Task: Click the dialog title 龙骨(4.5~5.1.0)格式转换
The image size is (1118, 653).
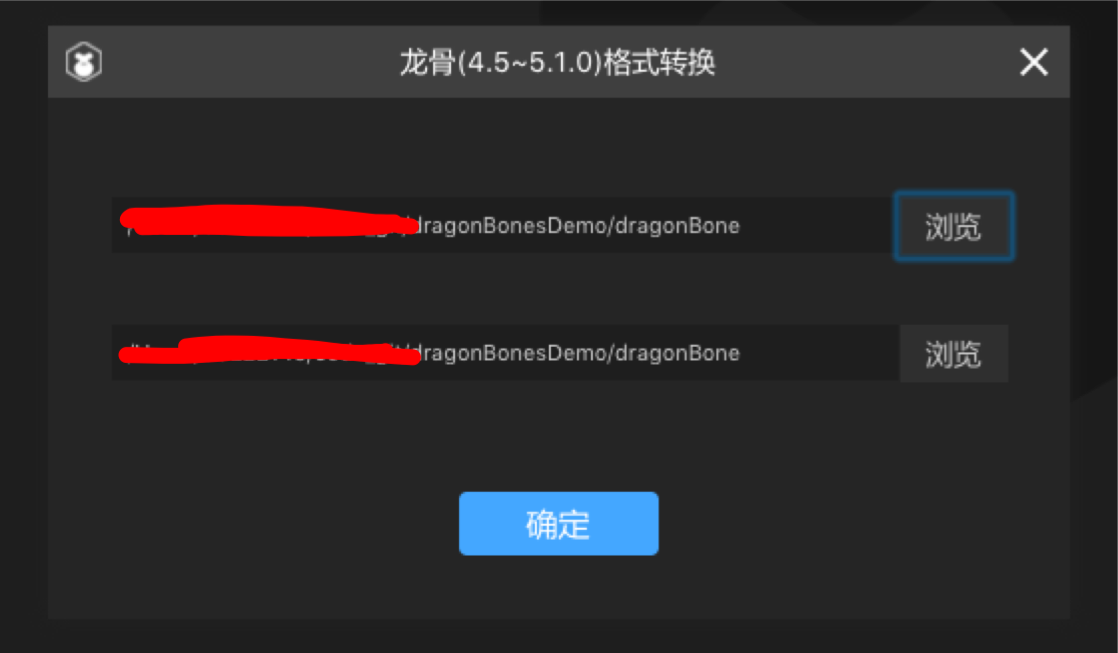Action: (558, 63)
